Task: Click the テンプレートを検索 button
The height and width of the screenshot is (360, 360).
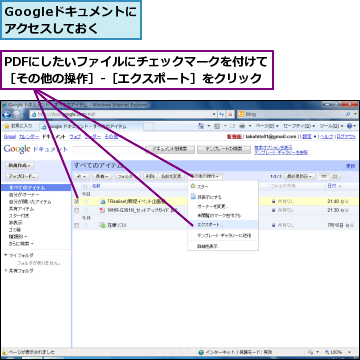Action: click(224, 150)
